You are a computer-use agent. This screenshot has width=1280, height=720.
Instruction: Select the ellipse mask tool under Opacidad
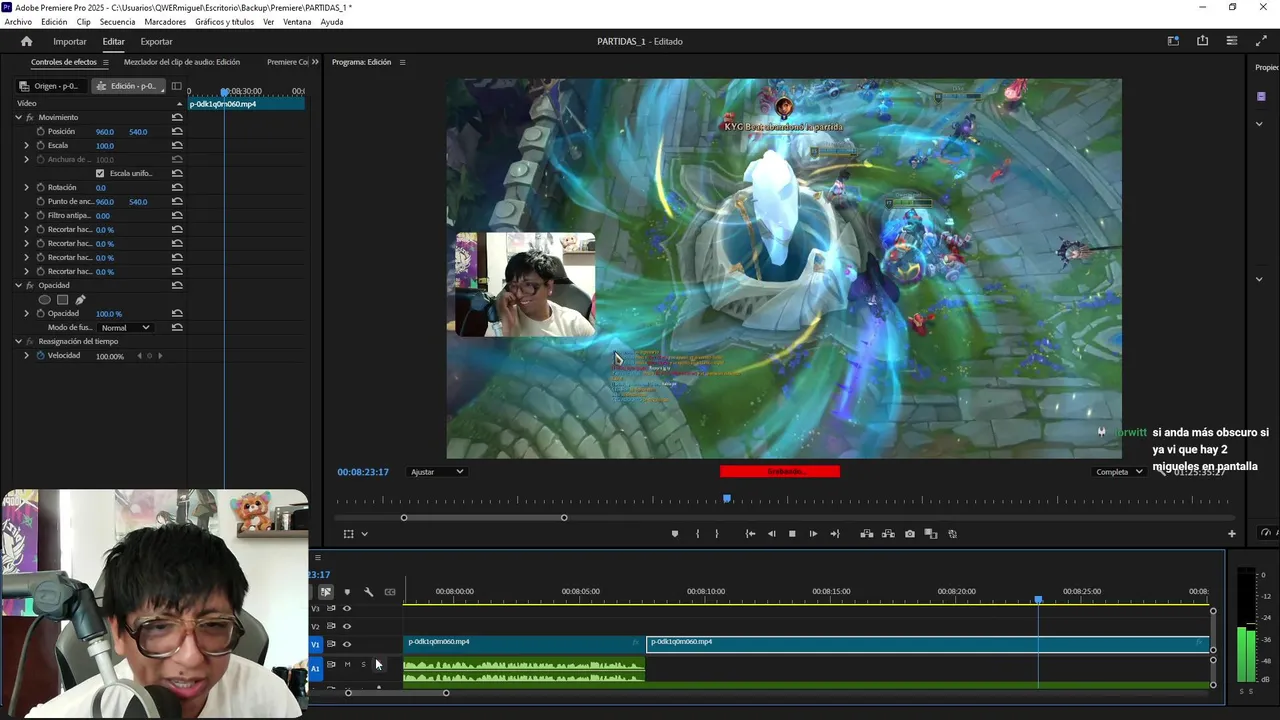tap(44, 300)
